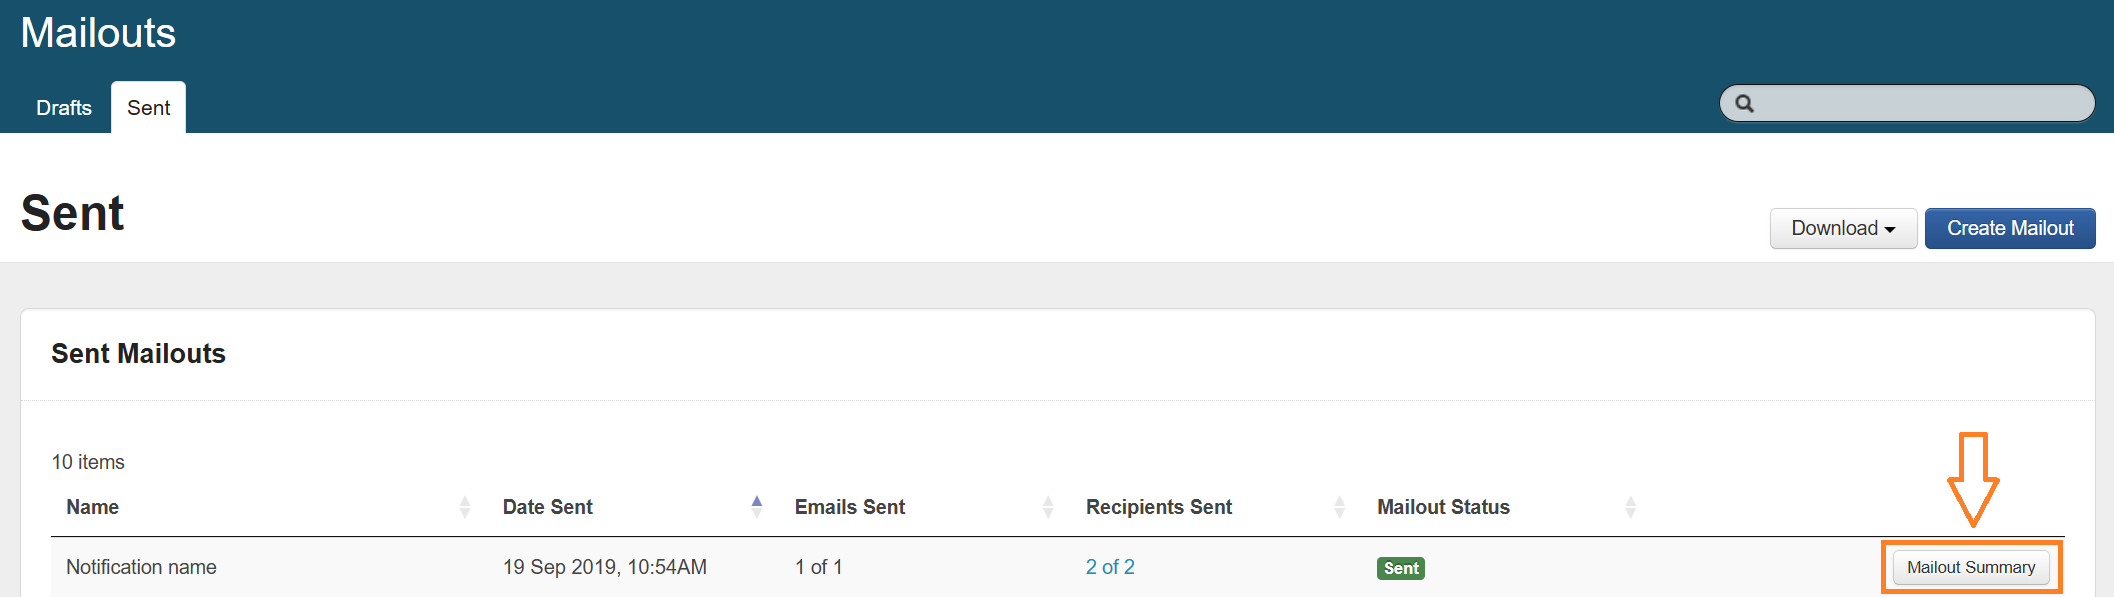Click the Name column header text
This screenshot has height=597, width=2114.
[93, 507]
